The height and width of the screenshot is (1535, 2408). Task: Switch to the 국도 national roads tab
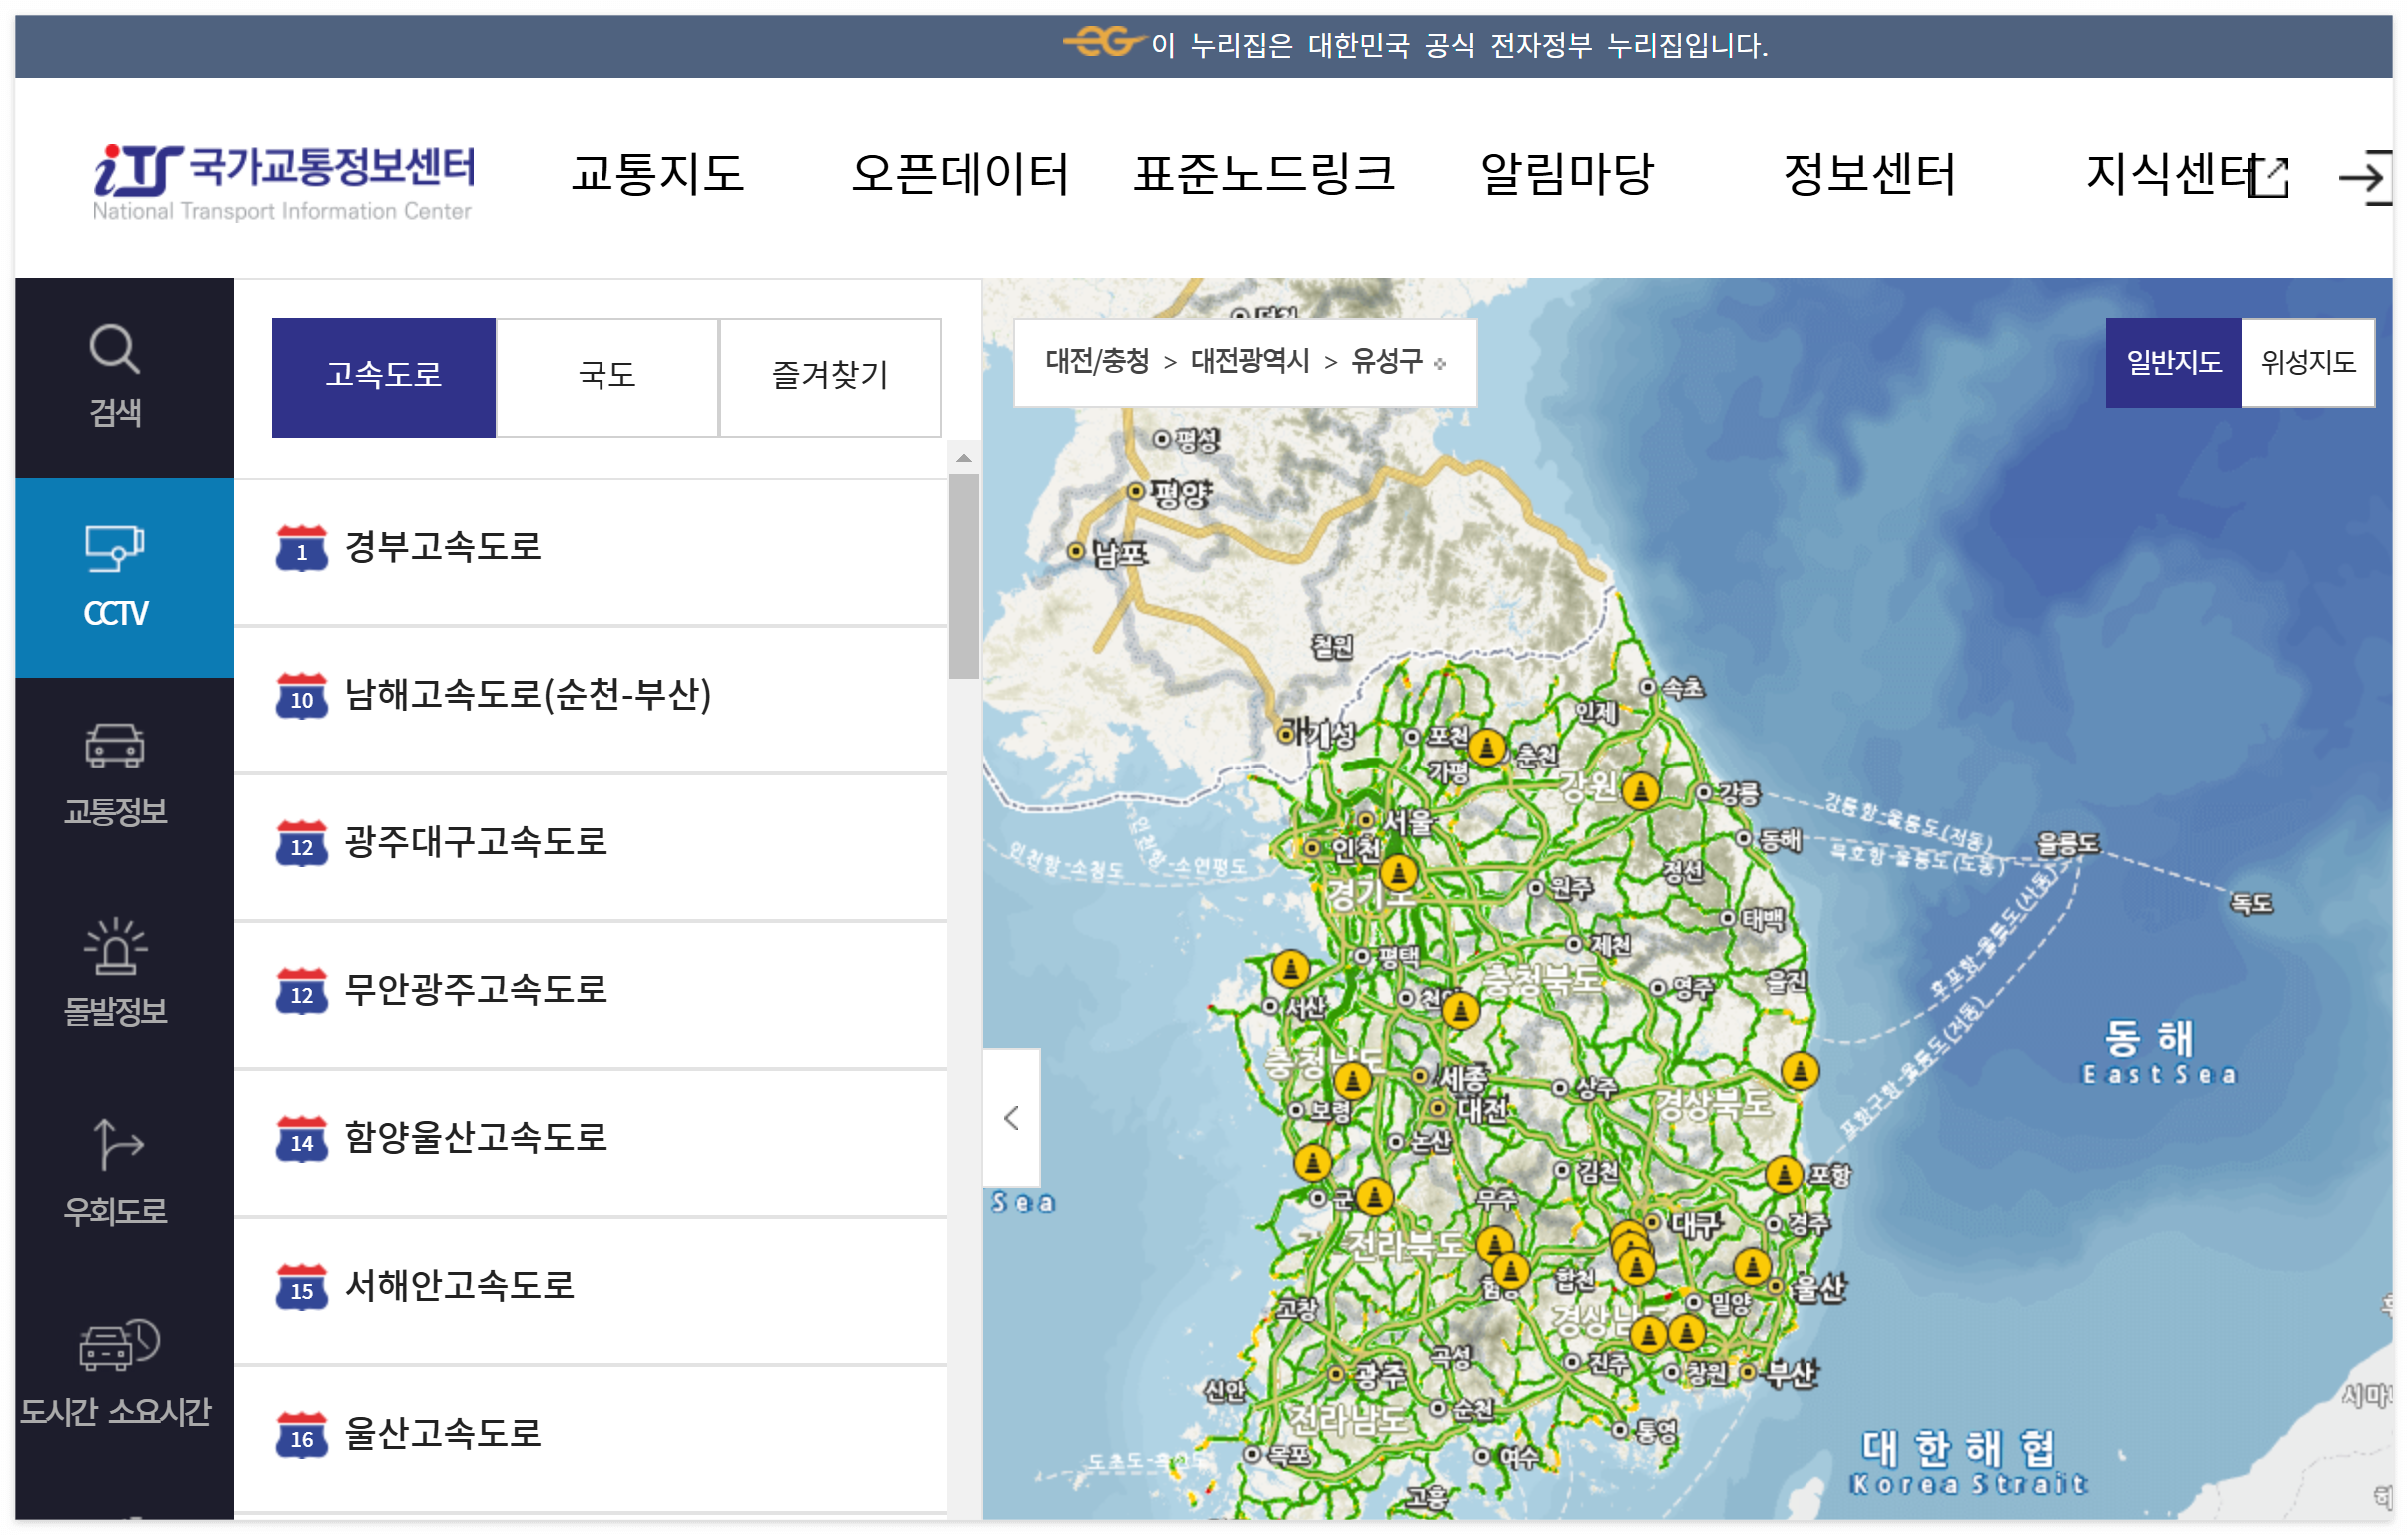(606, 377)
